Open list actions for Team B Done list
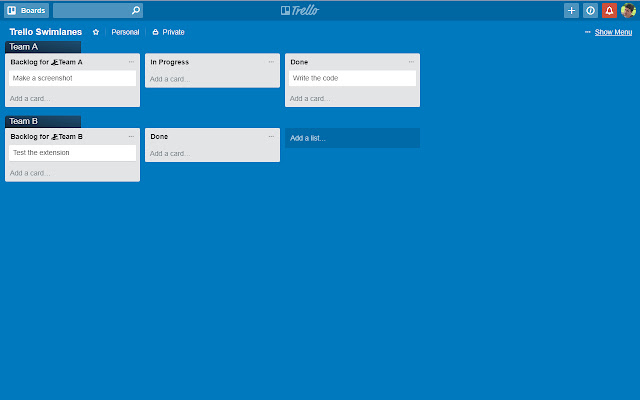Image resolution: width=640 pixels, height=400 pixels. pyautogui.click(x=271, y=136)
